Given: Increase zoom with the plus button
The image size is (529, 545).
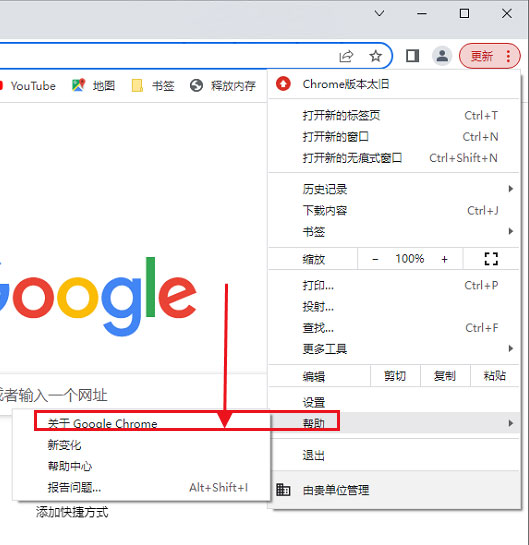Looking at the screenshot, I should click(x=444, y=259).
